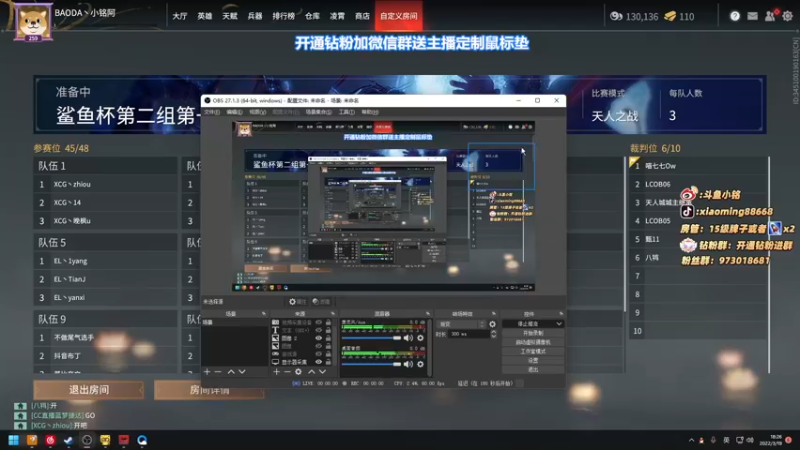Open Mic/Aux audio settings gear in mixer
Image resolution: width=800 pixels, height=450 pixels.
click(420, 338)
